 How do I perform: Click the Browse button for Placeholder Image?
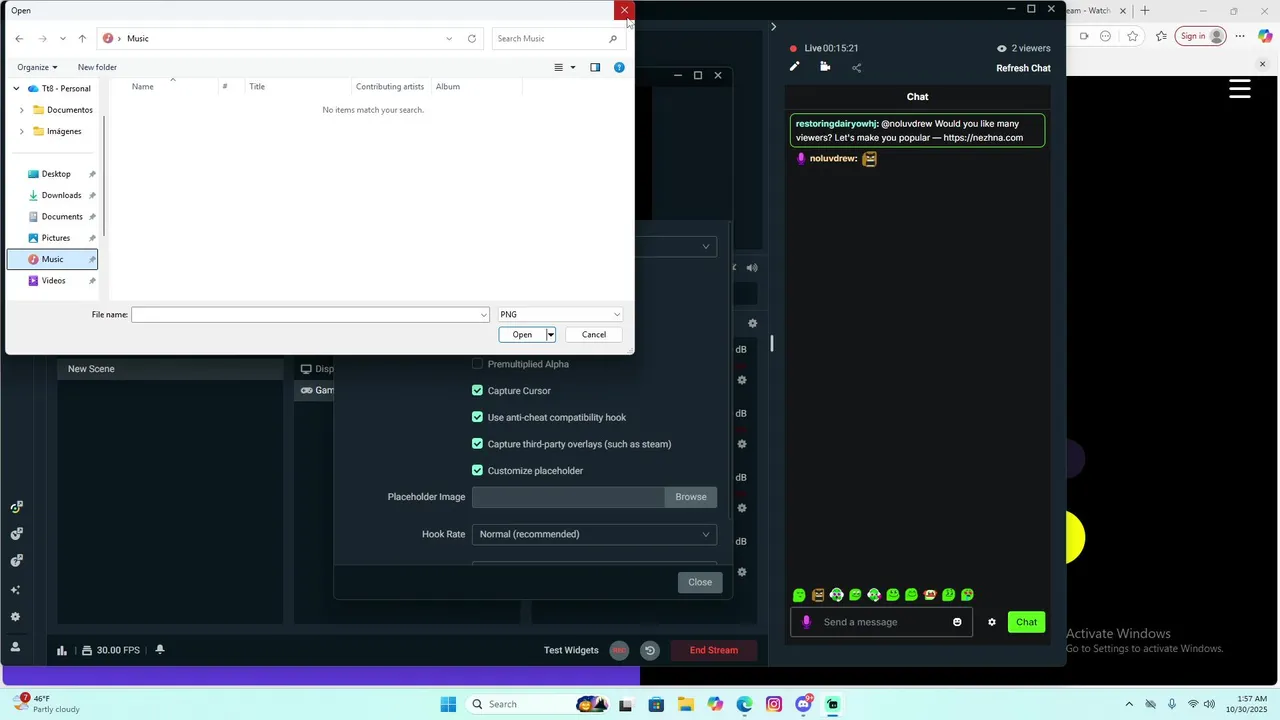tap(691, 497)
